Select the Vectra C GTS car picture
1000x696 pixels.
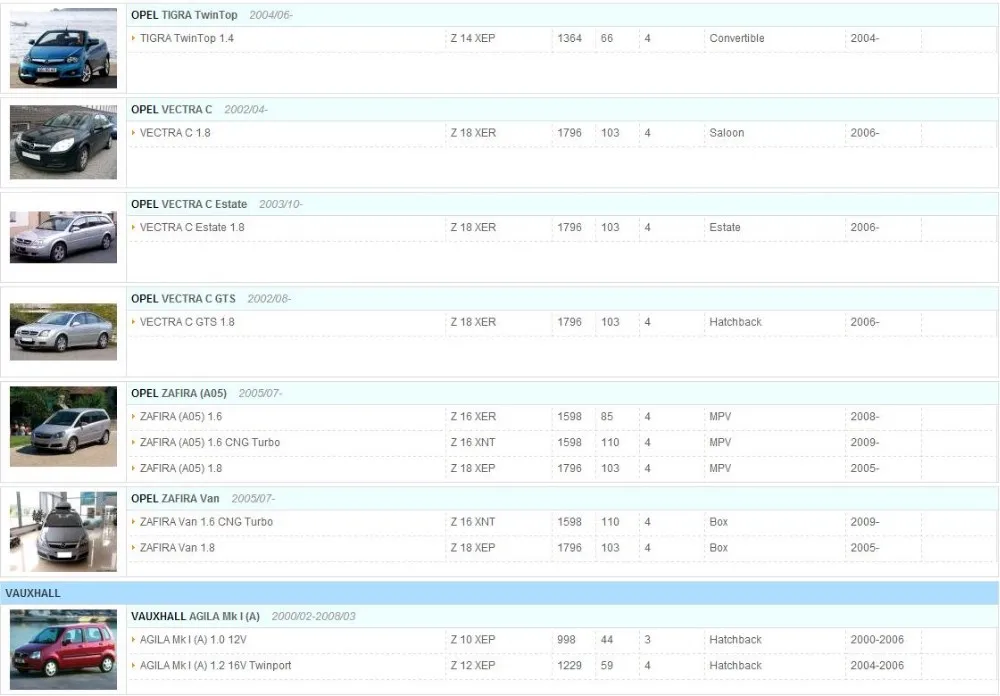63,332
